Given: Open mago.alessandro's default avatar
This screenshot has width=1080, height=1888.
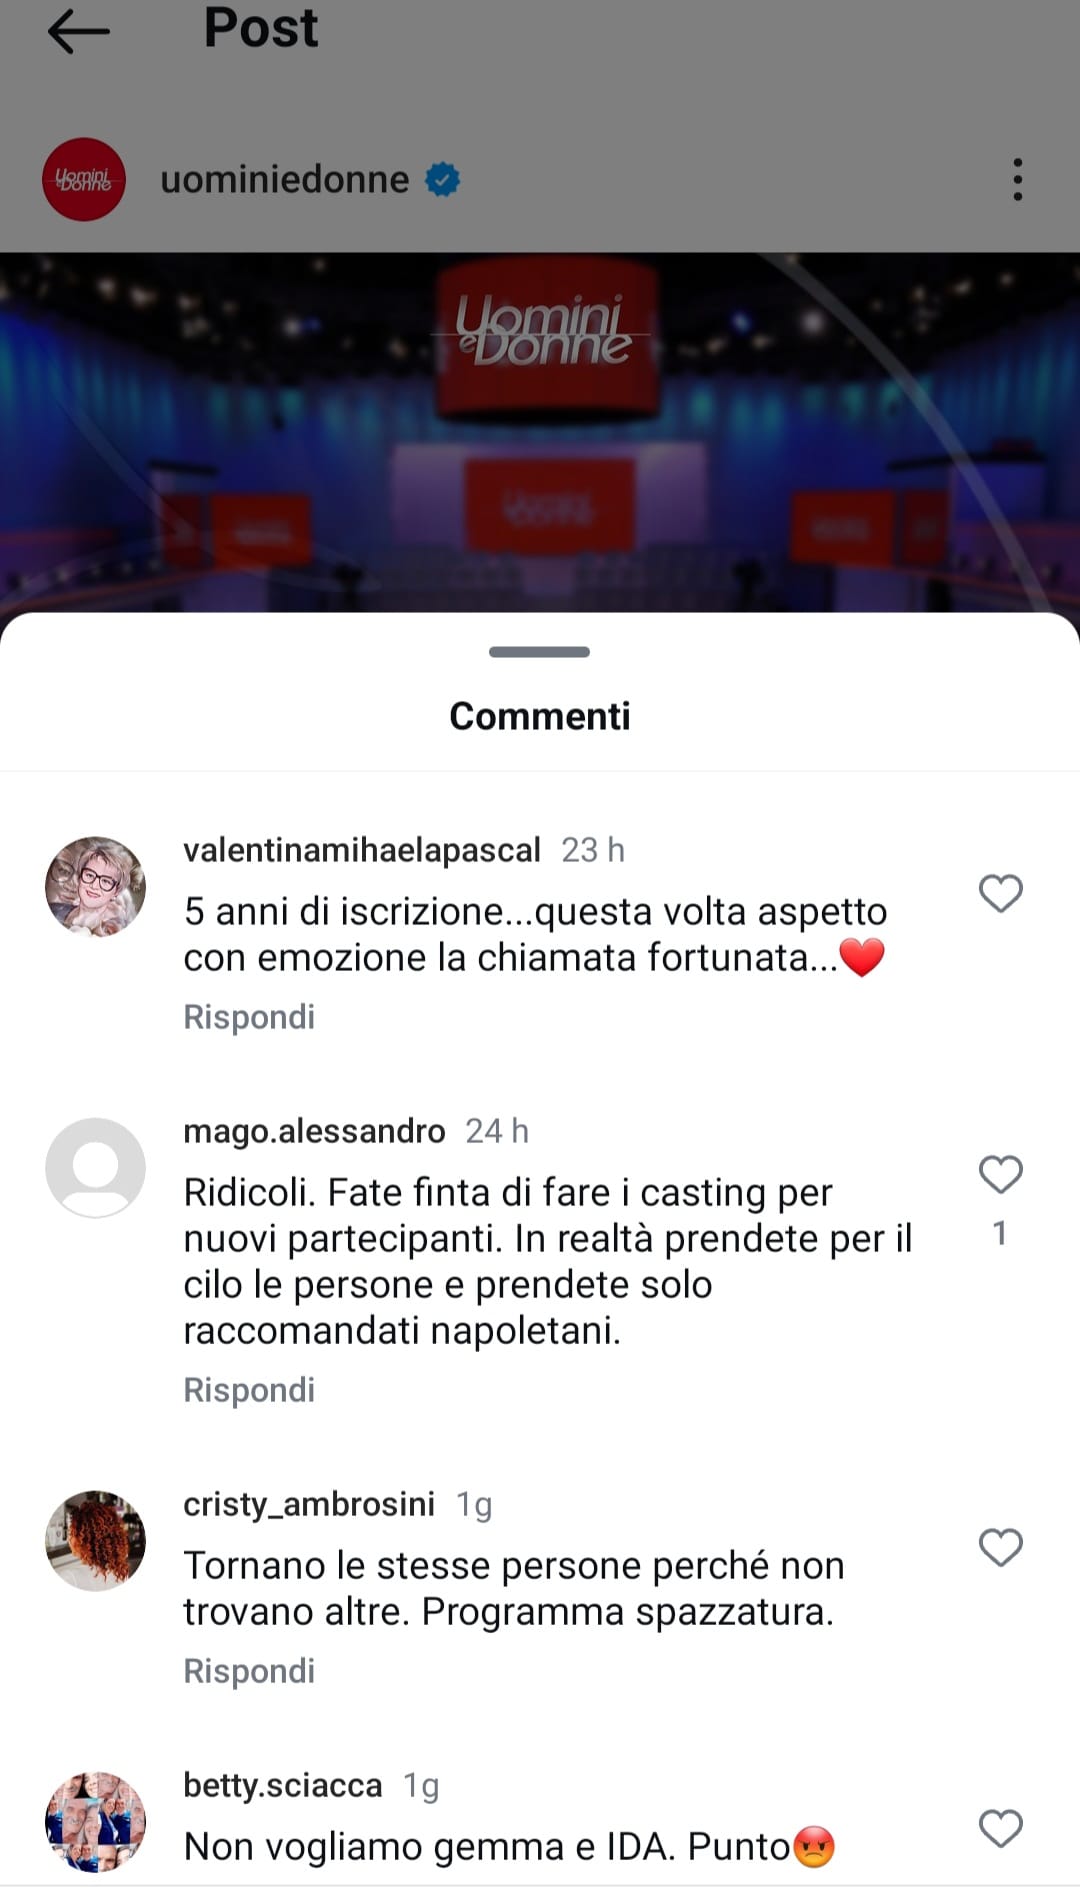Looking at the screenshot, I should [x=96, y=1168].
